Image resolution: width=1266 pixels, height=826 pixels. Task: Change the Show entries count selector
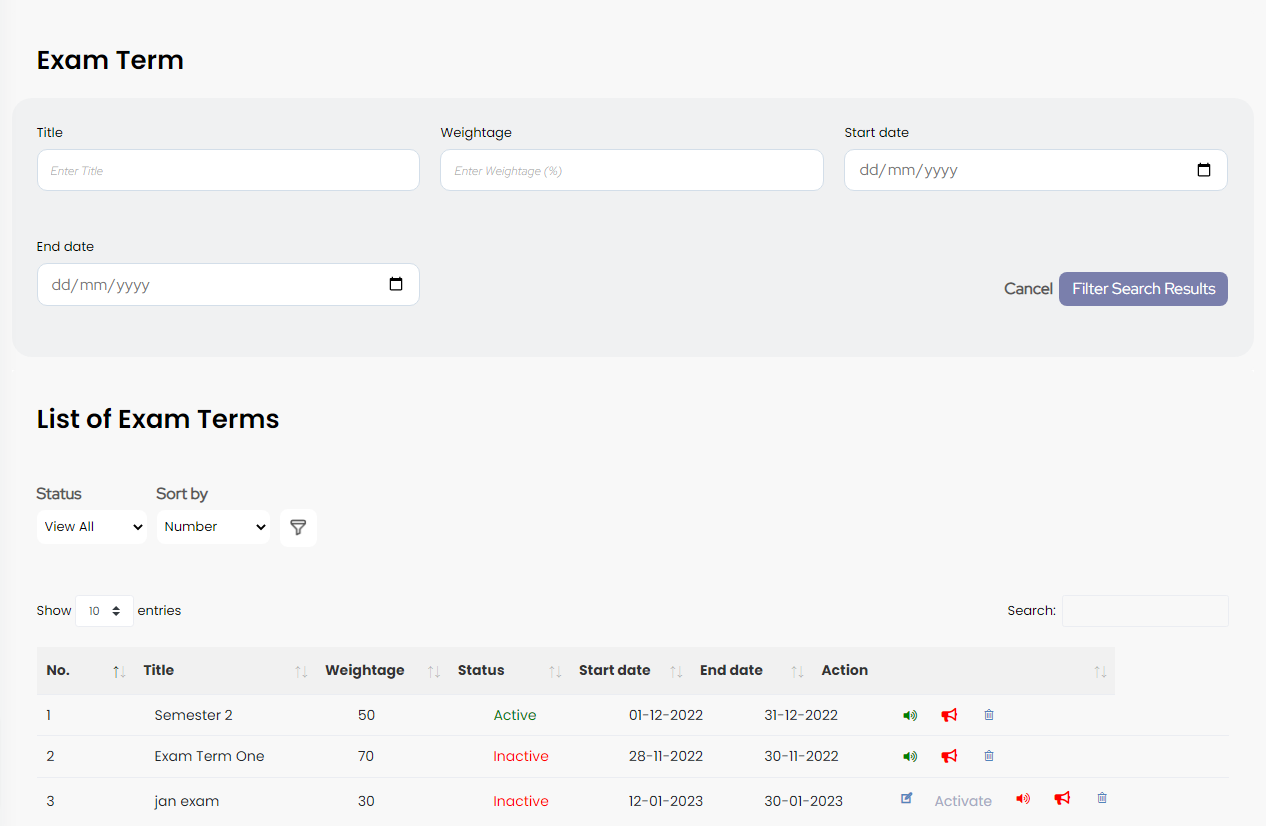tap(104, 611)
